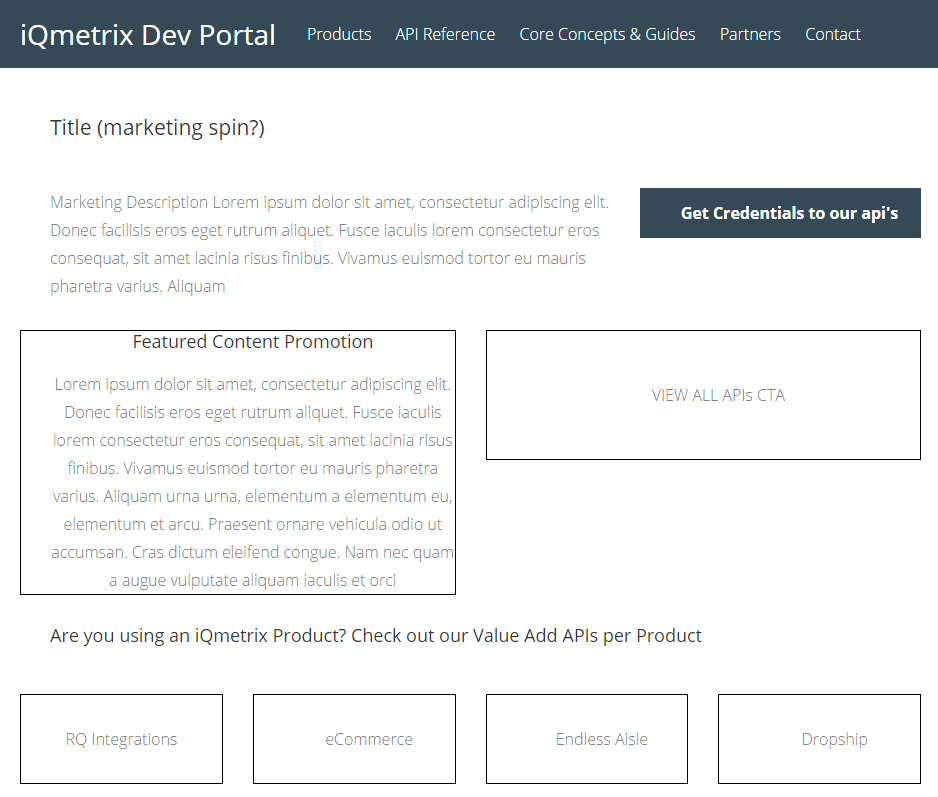The image size is (938, 797).
Task: Open the Partners navigation link
Action: (750, 35)
